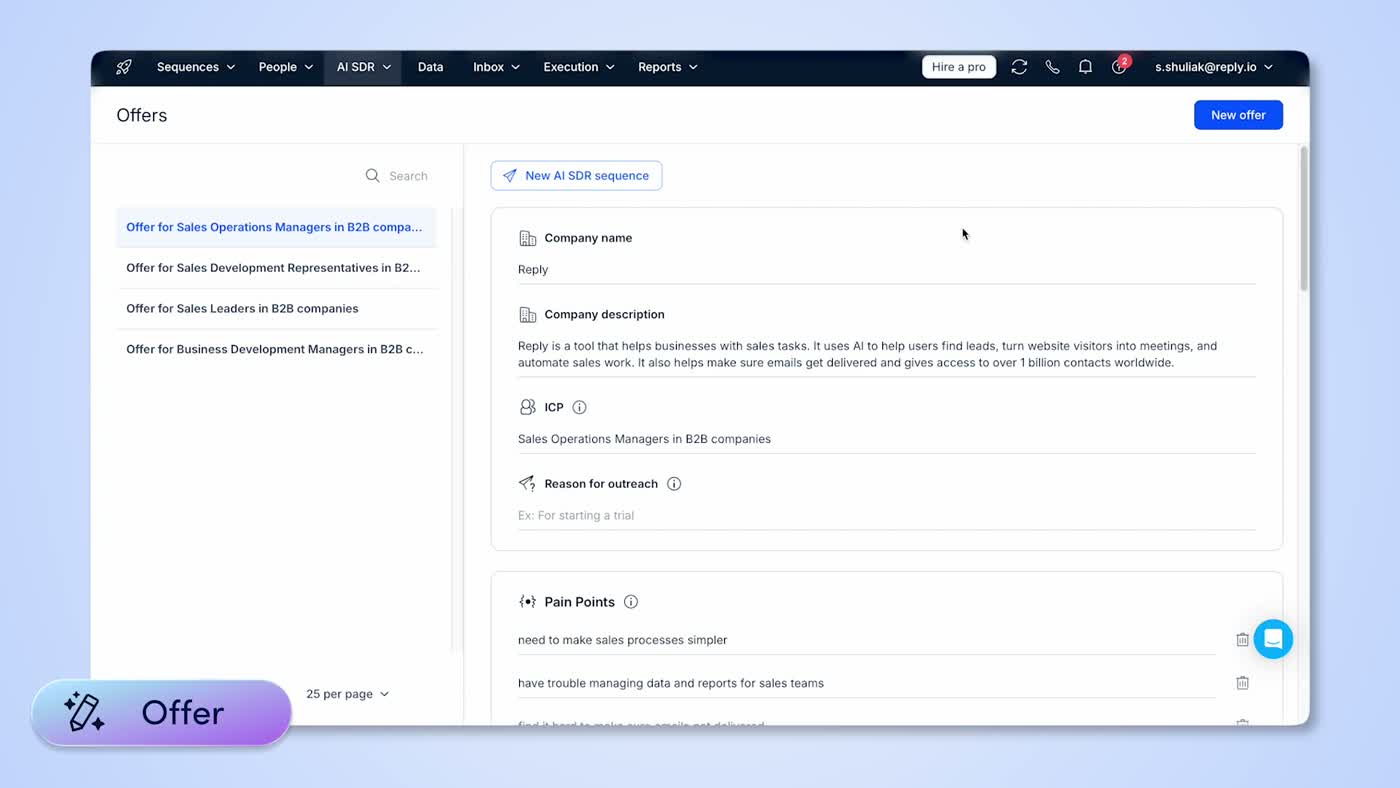The width and height of the screenshot is (1400, 788).
Task: Select offer for Business Development Managers
Action: coord(276,350)
